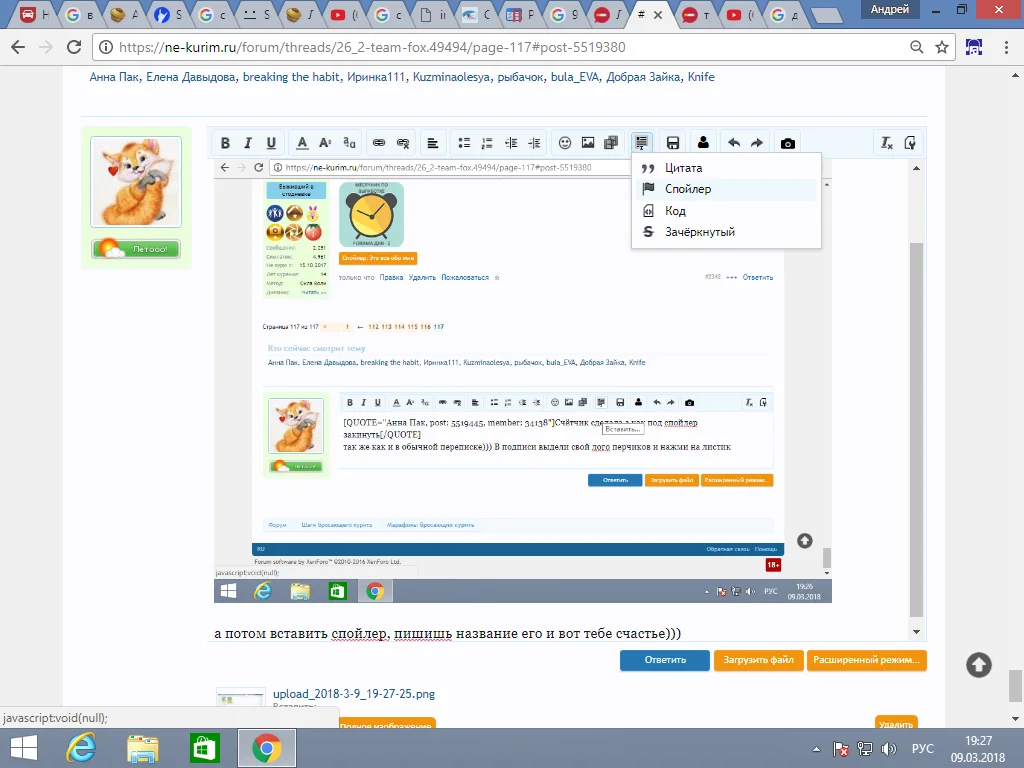The image size is (1024, 768).
Task: Click the fox avatar image
Action: [136, 182]
